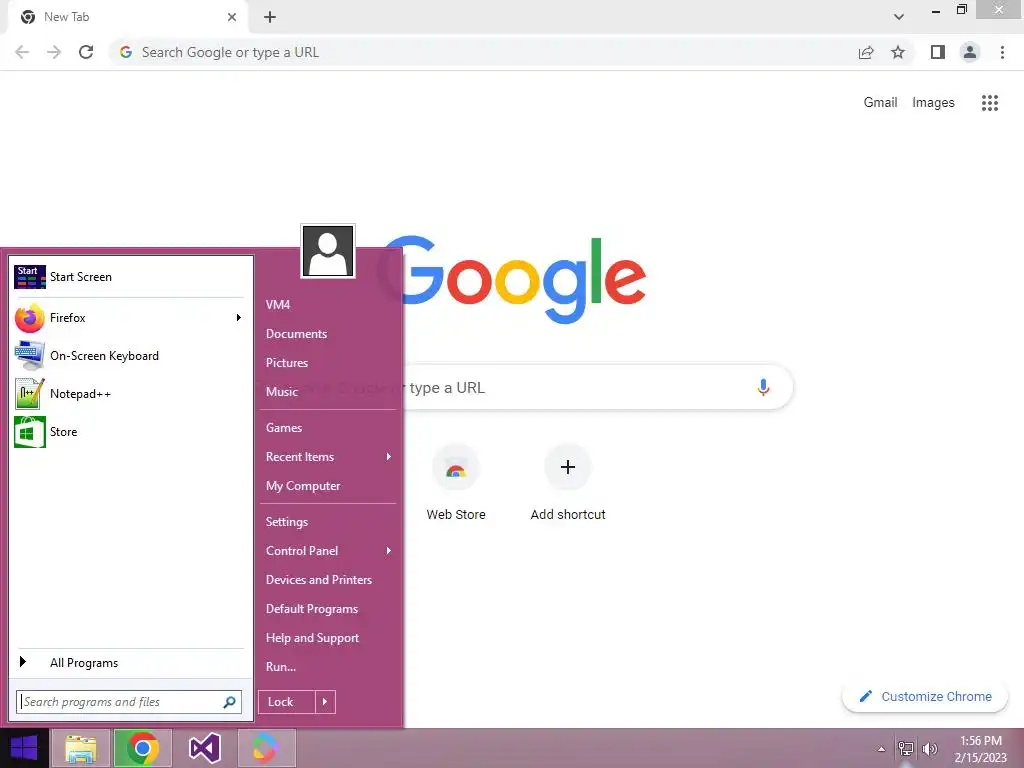1024x768 pixels.
Task: Open Music from start menu
Action: (328, 392)
